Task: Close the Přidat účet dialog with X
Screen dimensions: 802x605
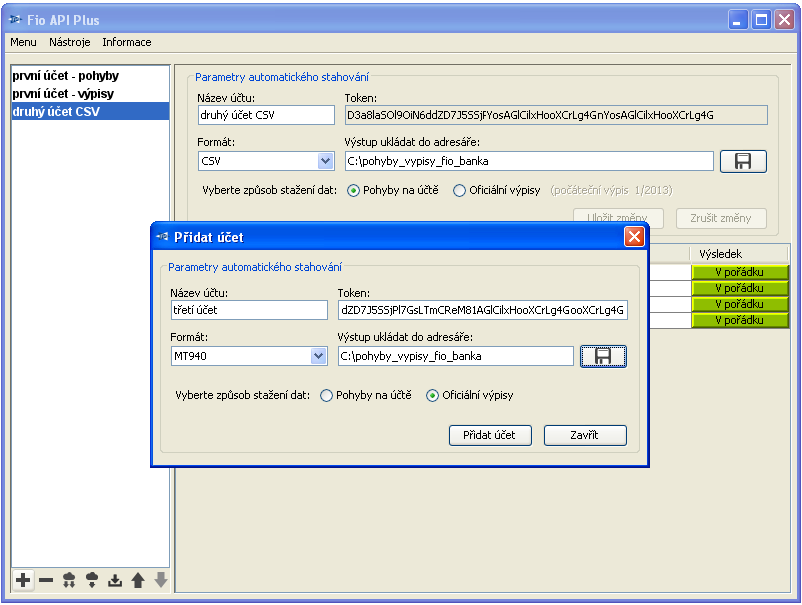Action: 633,237
